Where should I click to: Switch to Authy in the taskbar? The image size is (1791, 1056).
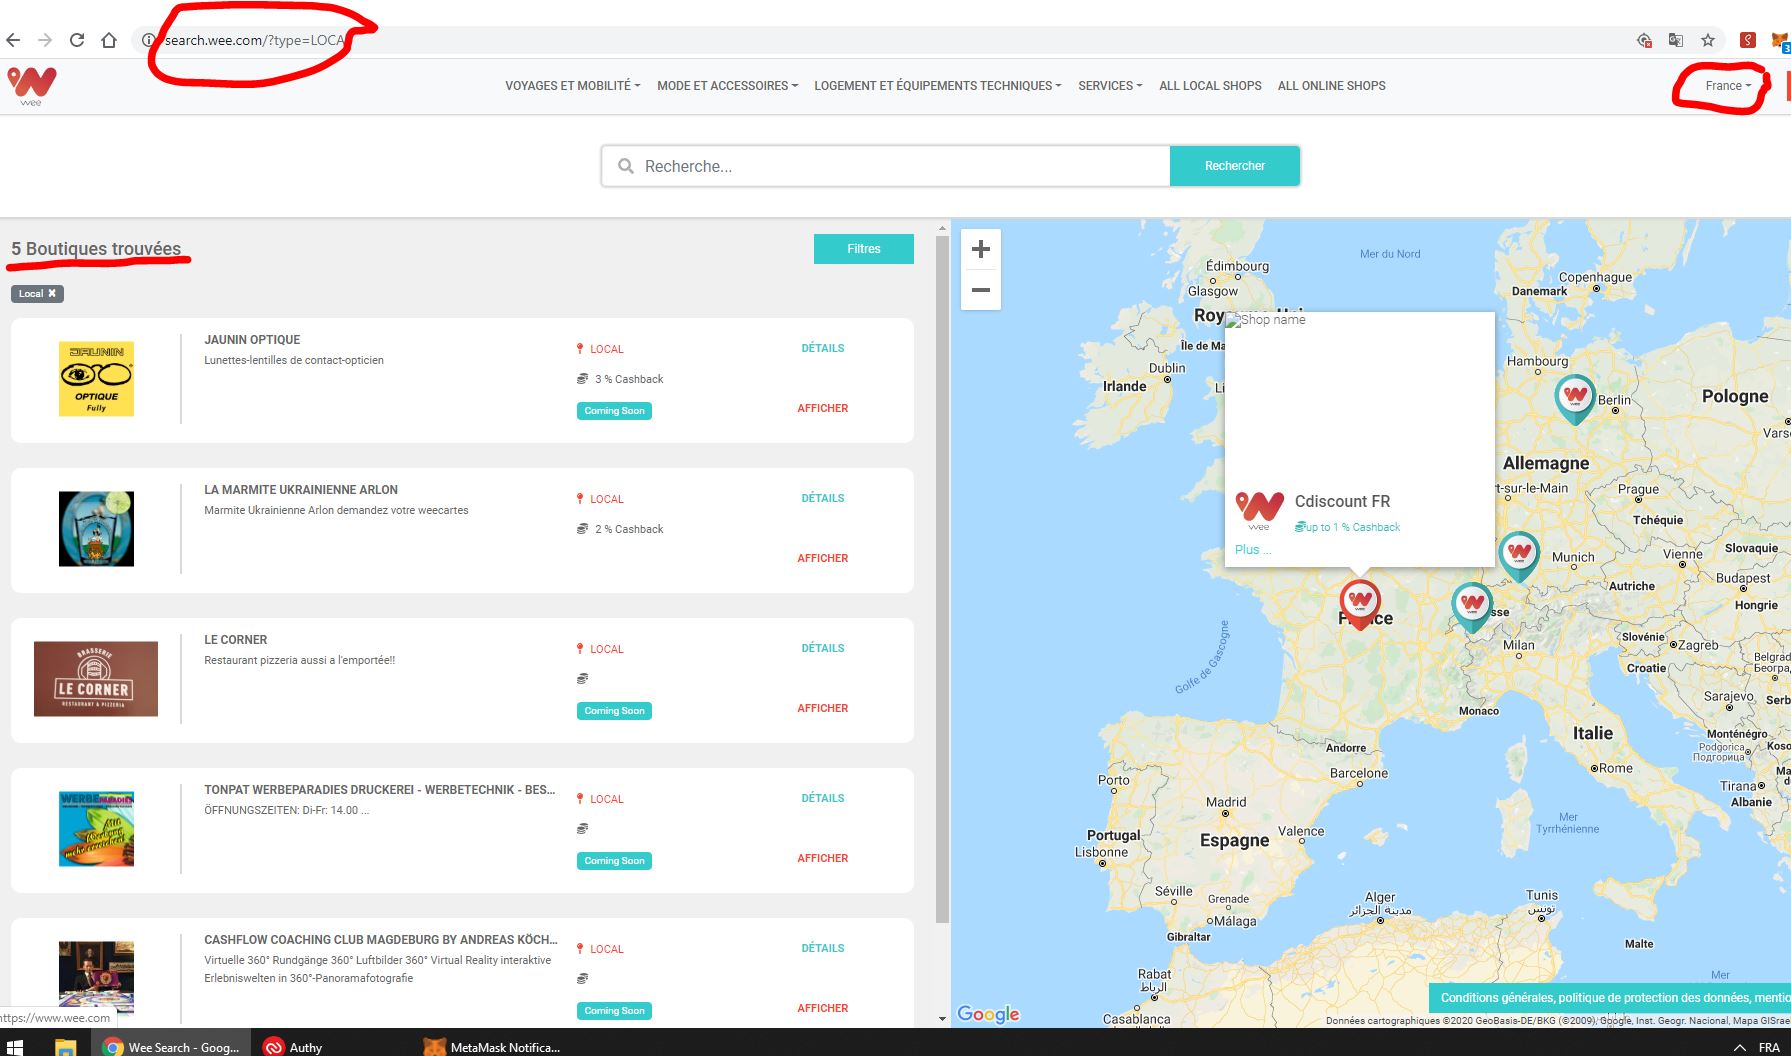293,1047
